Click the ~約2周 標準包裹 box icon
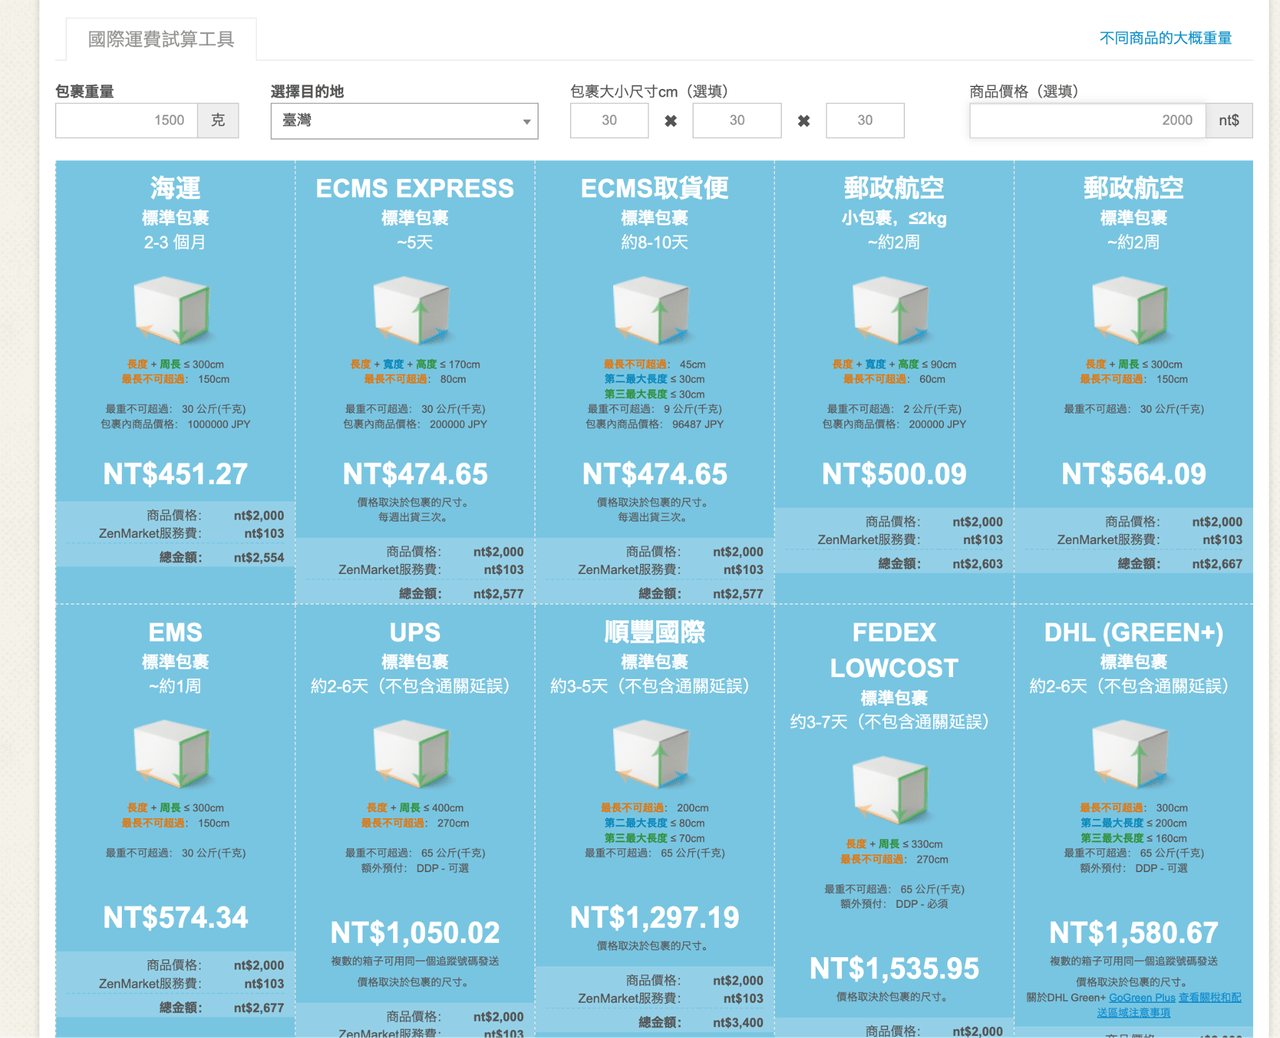The image size is (1280, 1038). click(1131, 311)
